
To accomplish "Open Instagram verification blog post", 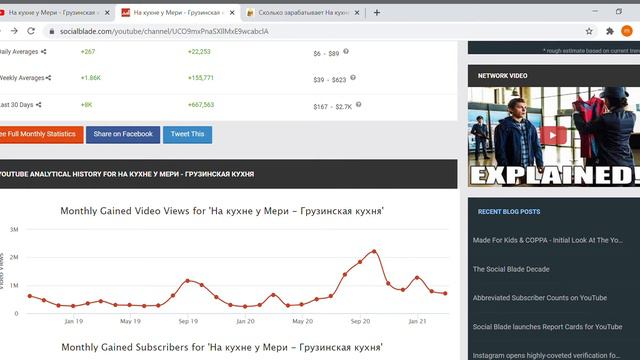I will (546, 356).
